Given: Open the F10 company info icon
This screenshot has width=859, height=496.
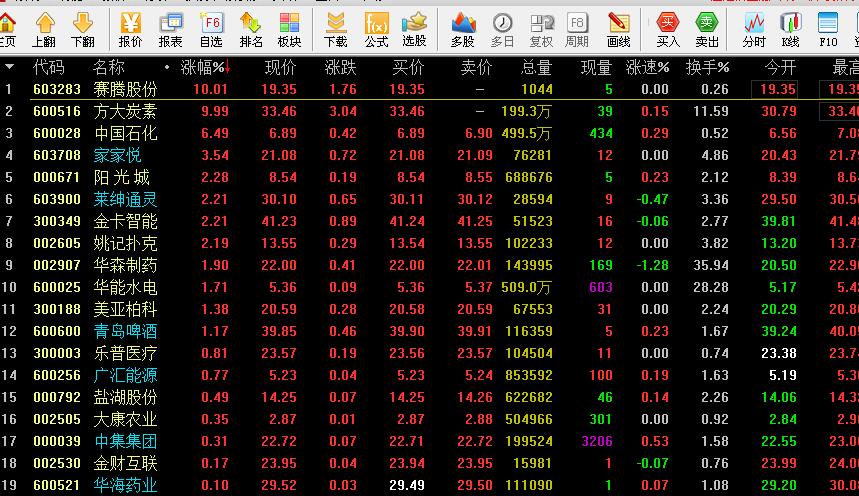Looking at the screenshot, I should point(828,29).
